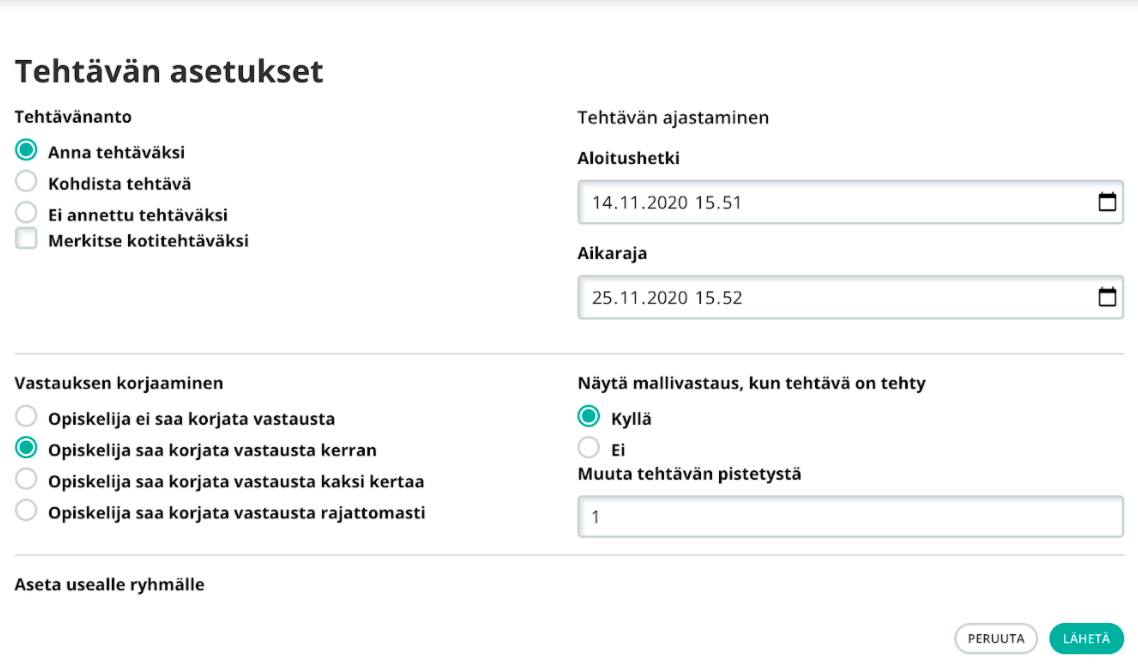Open calendar picker for Aloitushetki field
The height and width of the screenshot is (665, 1138).
point(1107,202)
